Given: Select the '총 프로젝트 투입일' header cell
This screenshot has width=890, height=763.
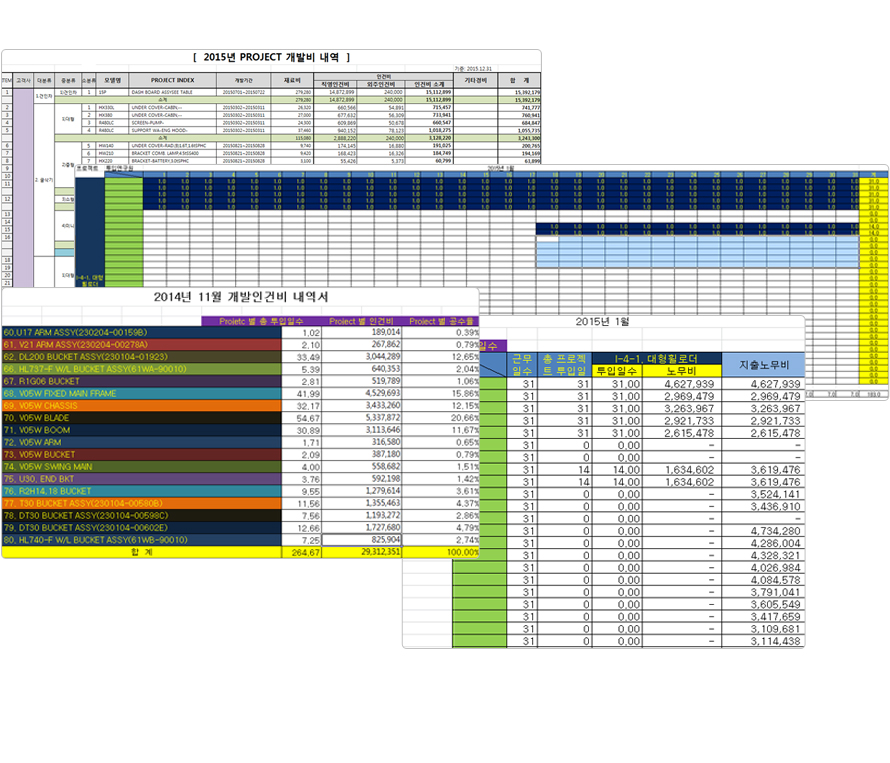Looking at the screenshot, I should point(564,365).
